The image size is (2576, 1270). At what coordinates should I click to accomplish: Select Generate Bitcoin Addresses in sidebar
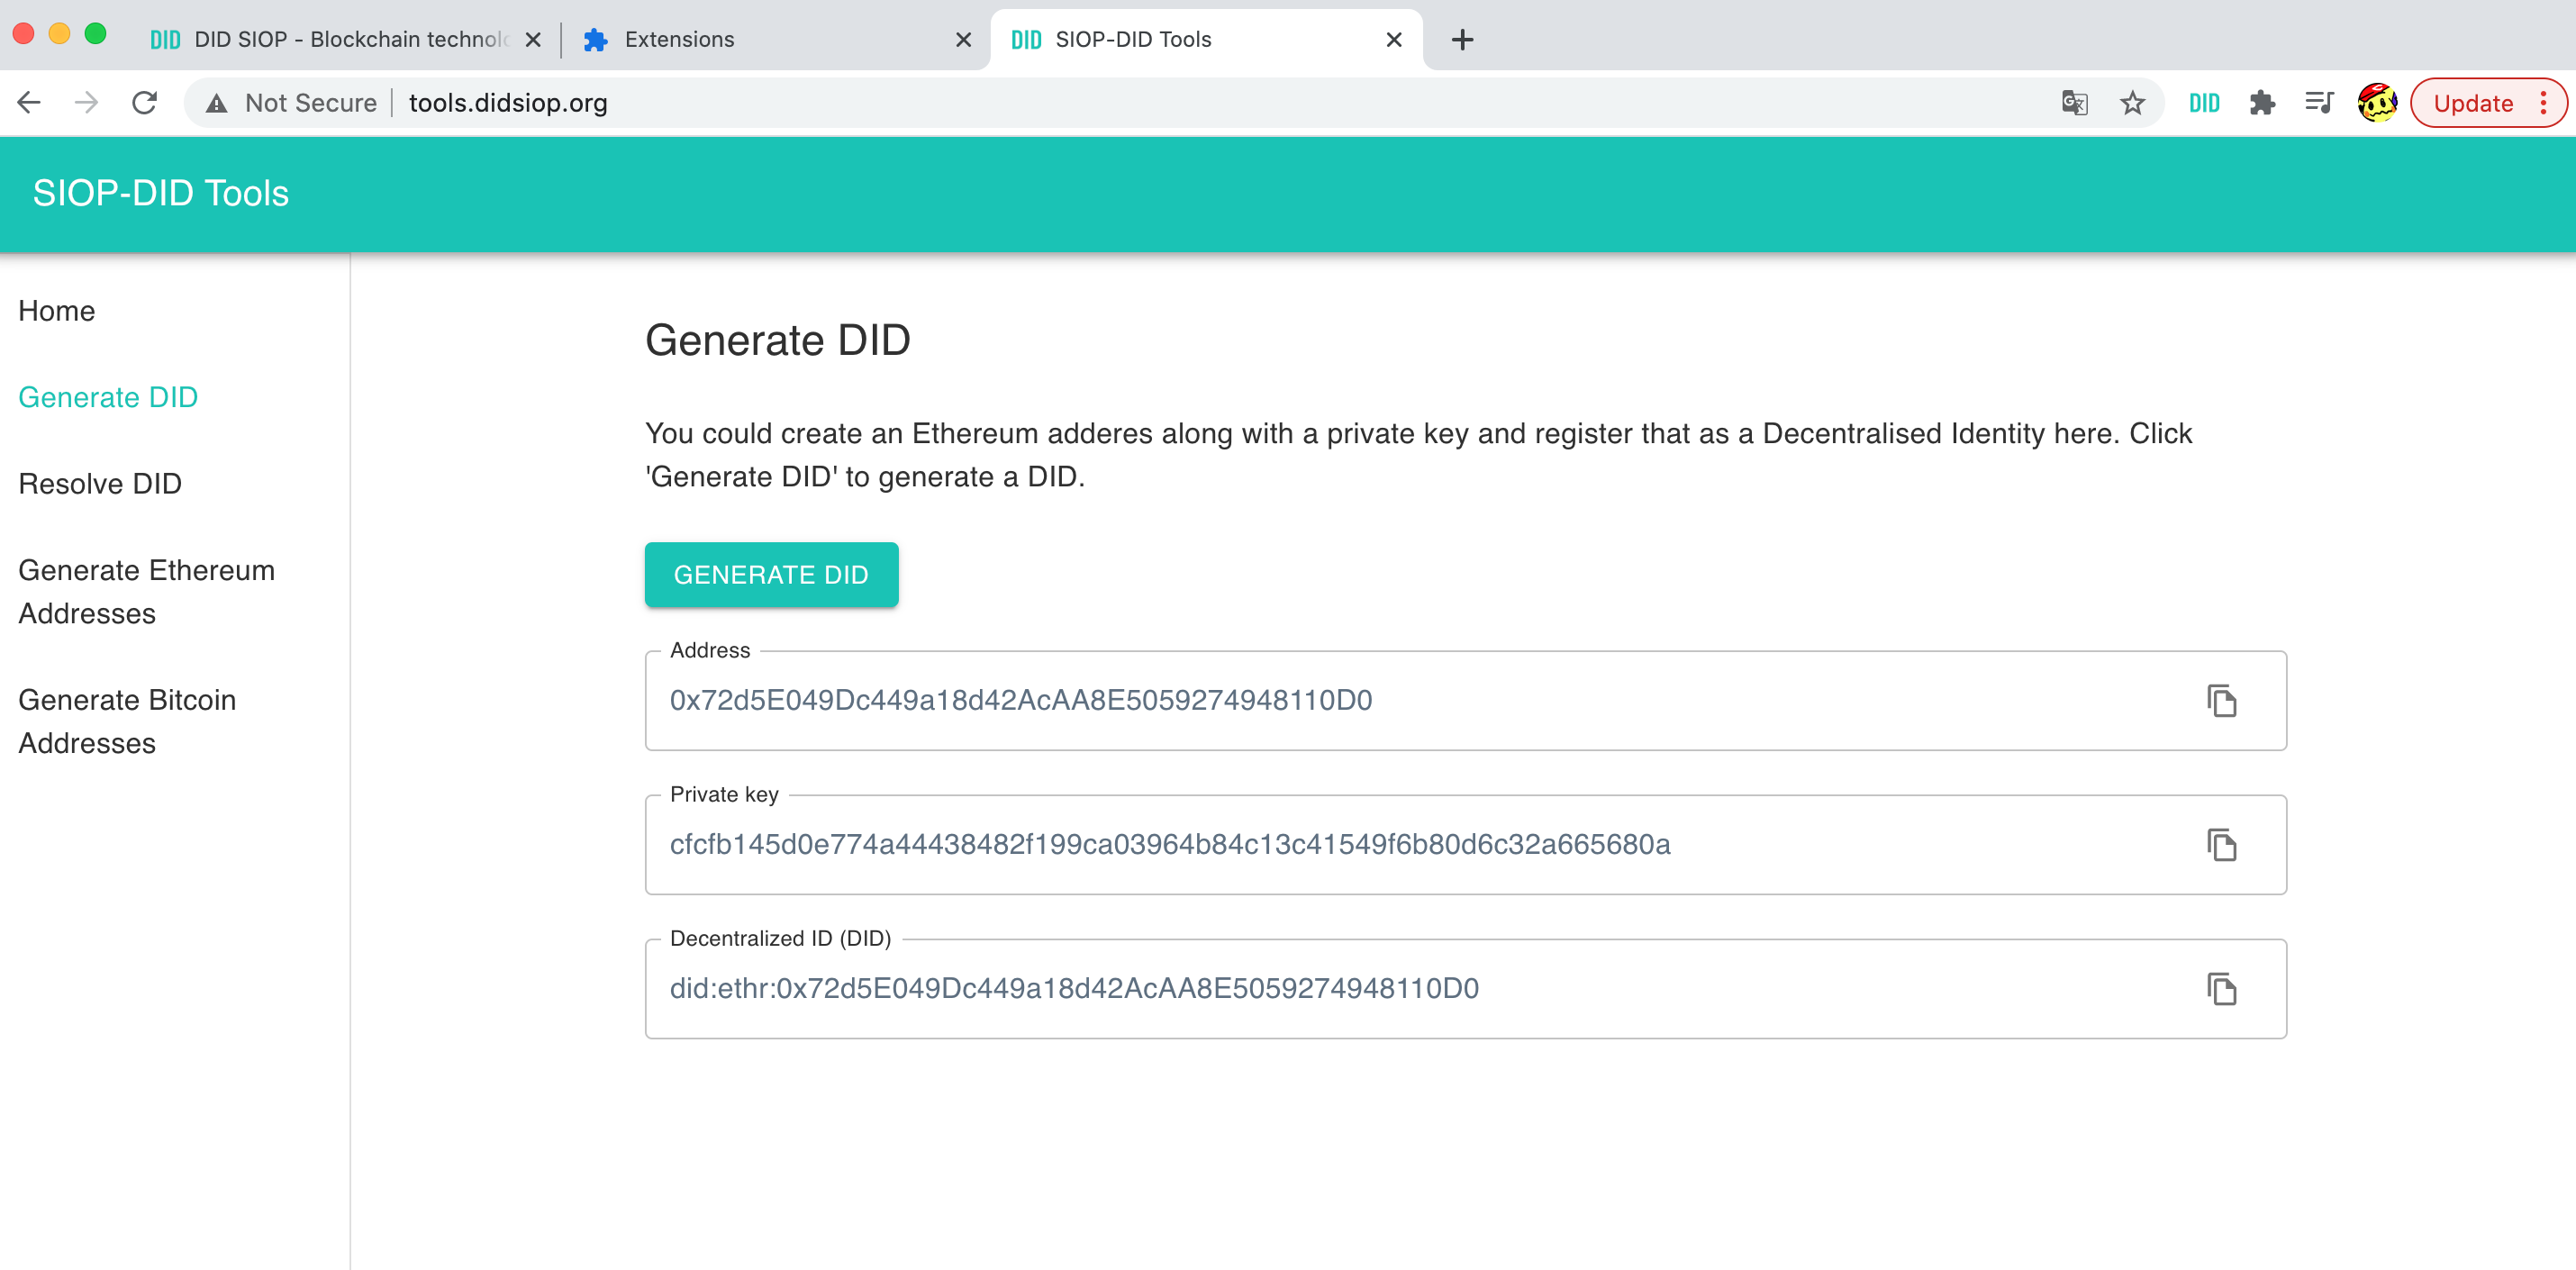click(x=127, y=721)
